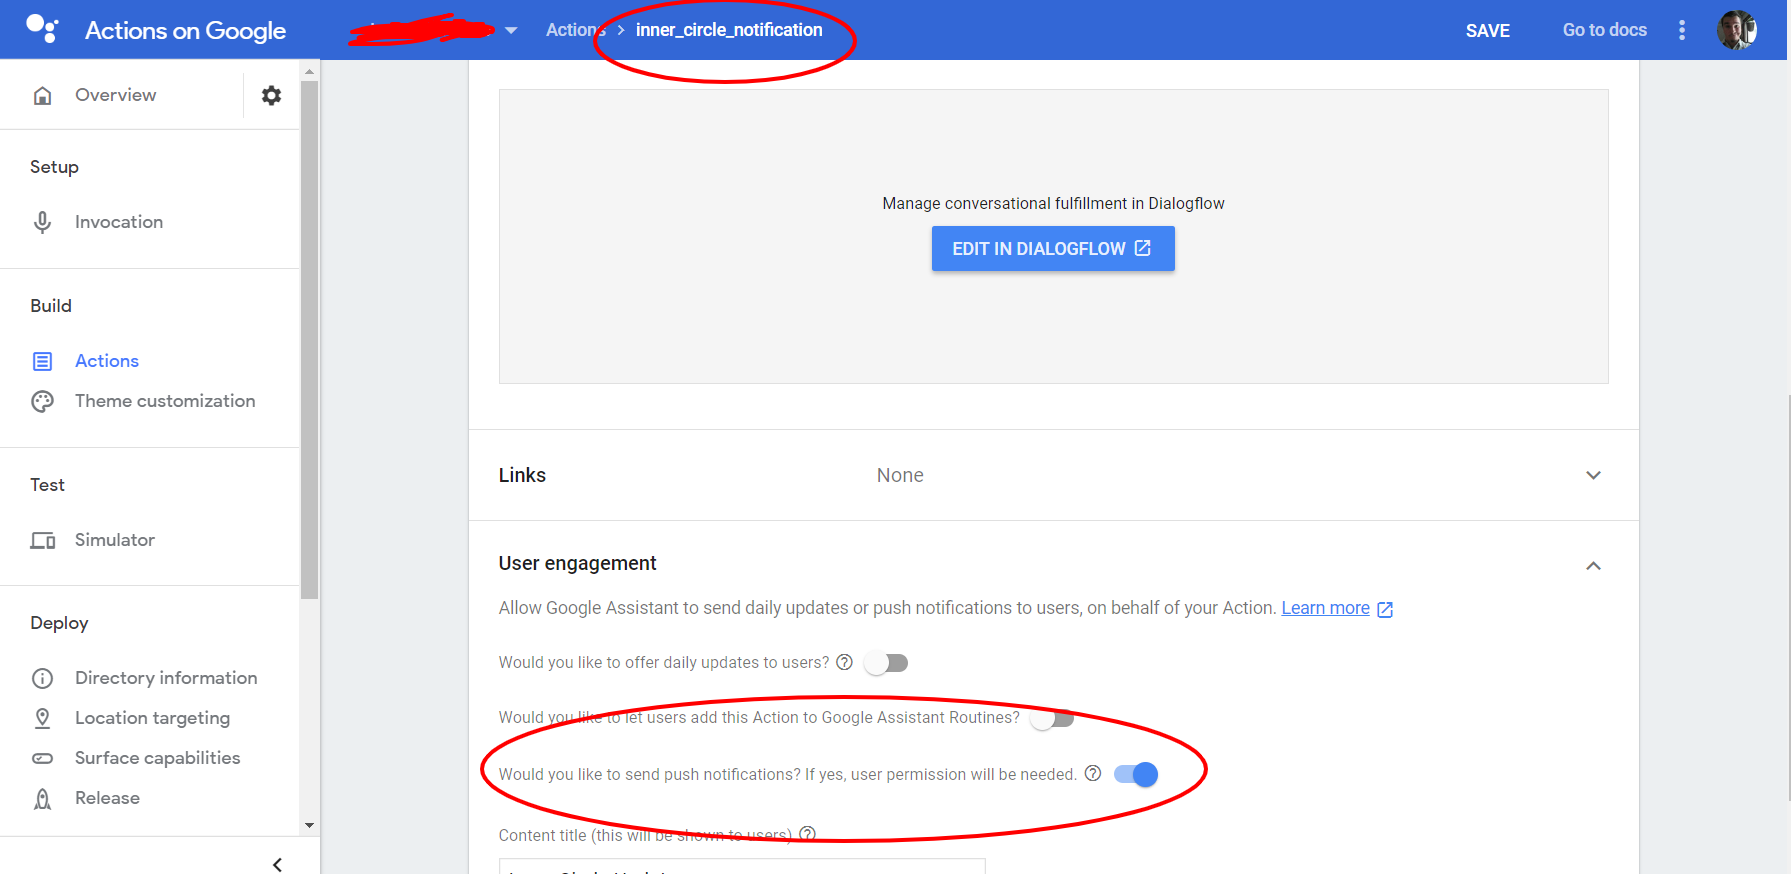Open Theme customization page
Viewport: 1791px width, 874px height.
[x=165, y=401]
